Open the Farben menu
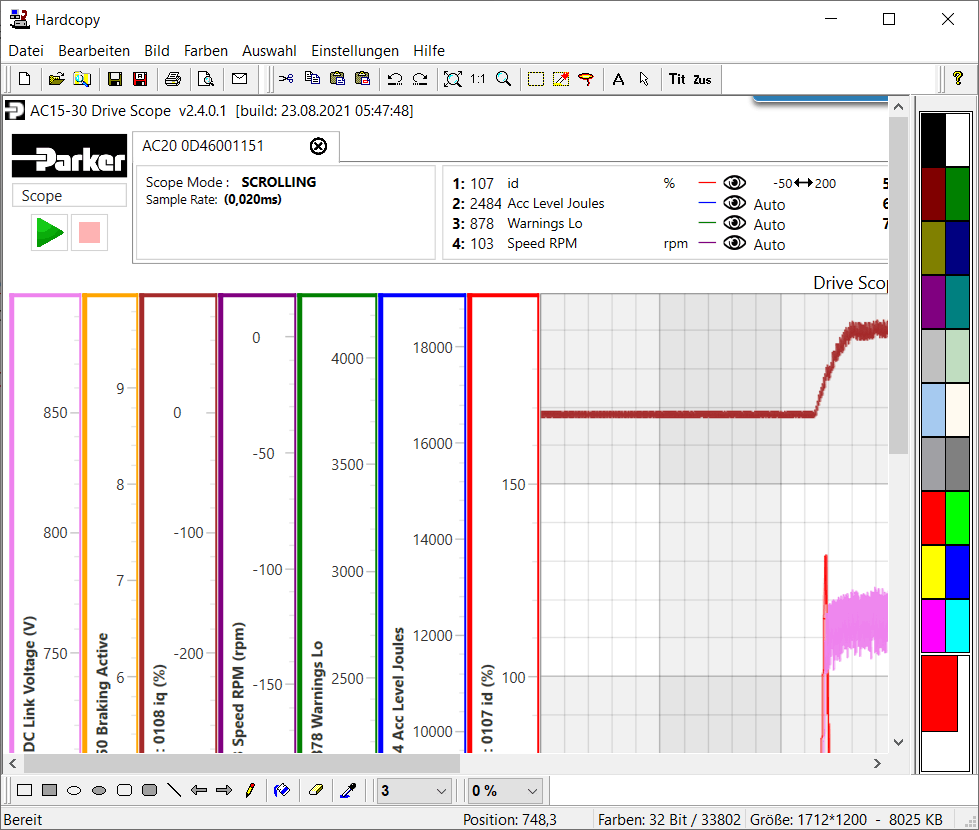Image resolution: width=979 pixels, height=830 pixels. (x=206, y=51)
